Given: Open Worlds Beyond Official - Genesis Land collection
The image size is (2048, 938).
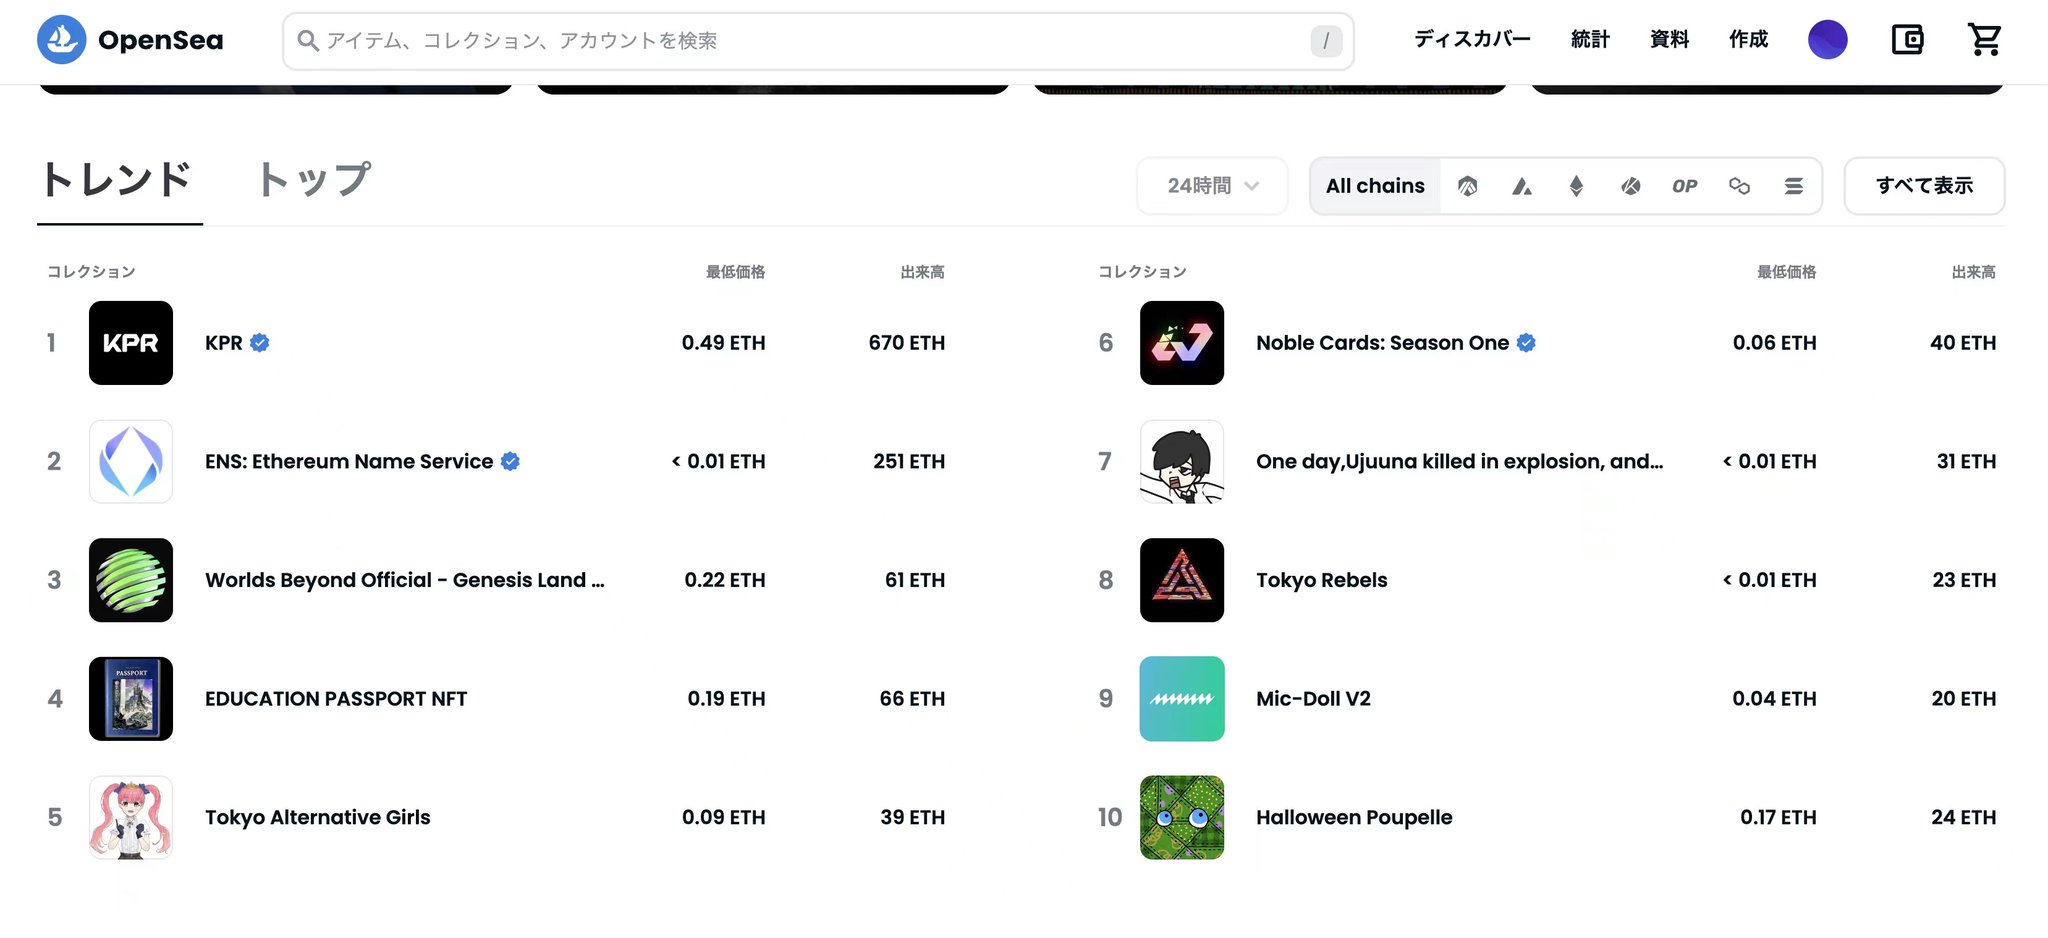Looking at the screenshot, I should [405, 580].
